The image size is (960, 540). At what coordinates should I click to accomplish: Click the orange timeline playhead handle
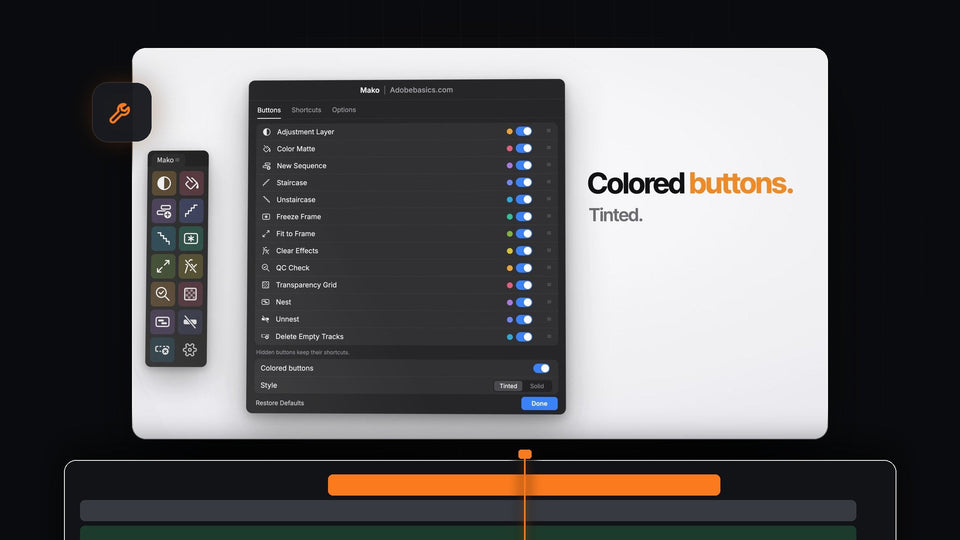coord(525,454)
